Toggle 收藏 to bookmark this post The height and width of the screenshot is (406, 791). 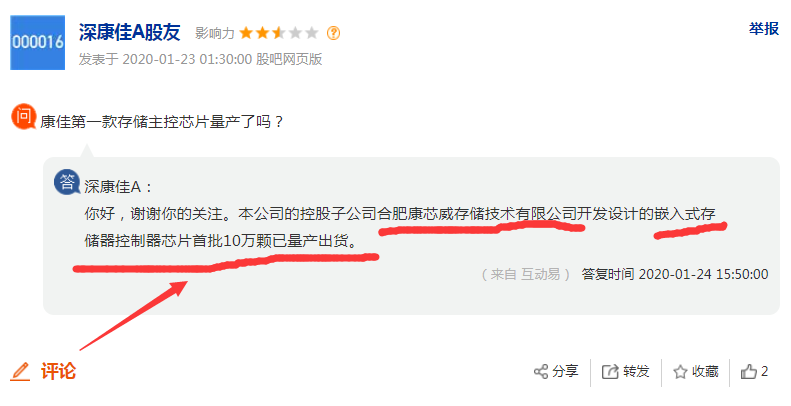[705, 372]
